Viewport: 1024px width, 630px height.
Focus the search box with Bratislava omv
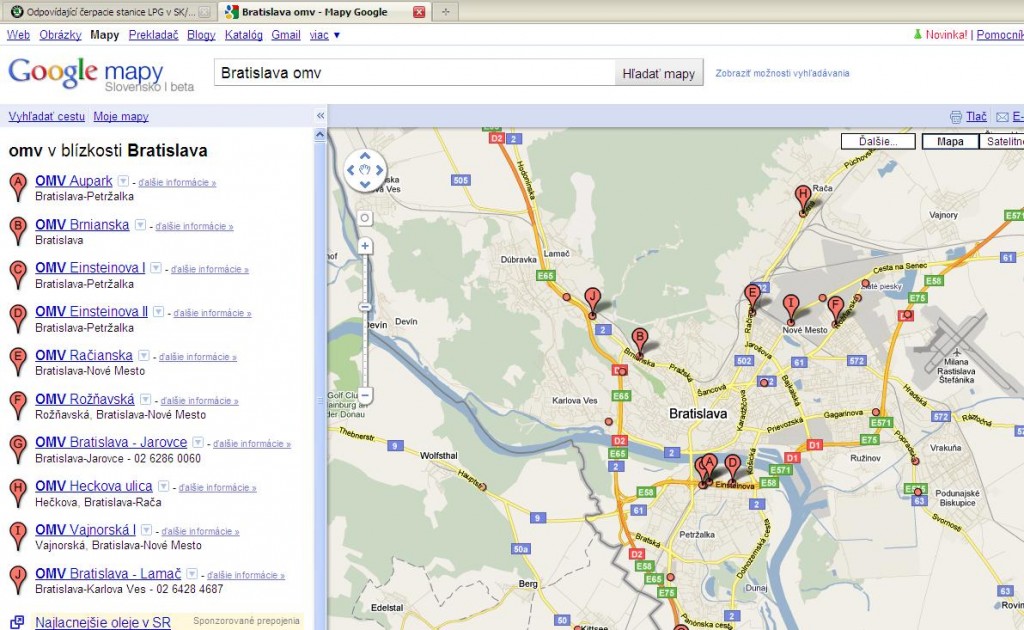(415, 73)
